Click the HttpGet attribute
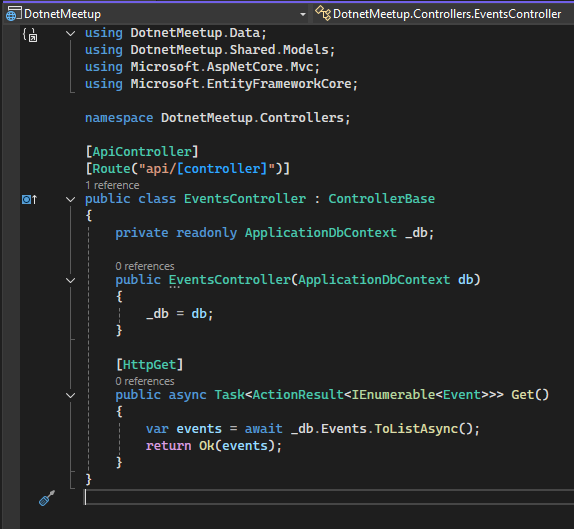This screenshot has height=529, width=574. (149, 365)
